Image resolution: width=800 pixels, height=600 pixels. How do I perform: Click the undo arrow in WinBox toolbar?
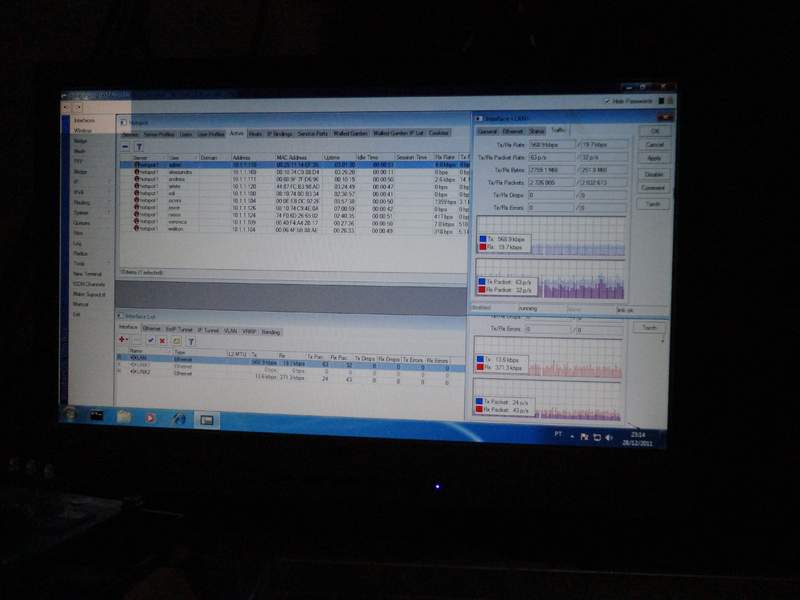[67, 107]
